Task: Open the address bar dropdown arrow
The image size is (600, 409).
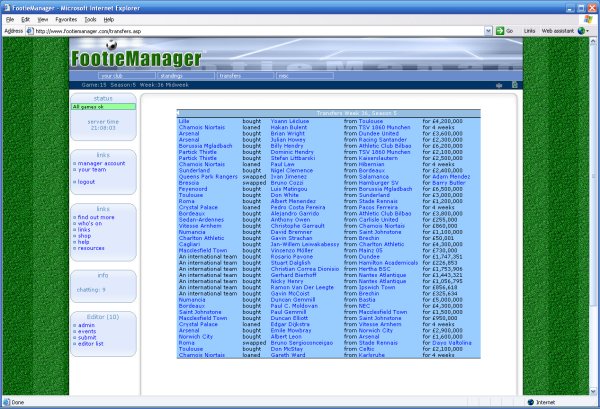Action: (488, 31)
